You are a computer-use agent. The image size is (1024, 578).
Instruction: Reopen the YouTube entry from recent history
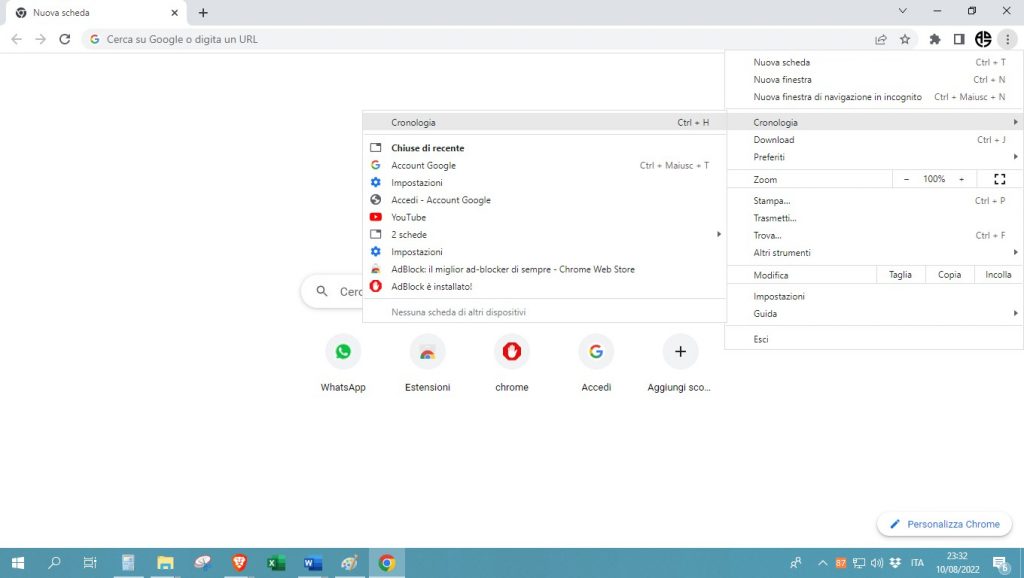point(409,217)
